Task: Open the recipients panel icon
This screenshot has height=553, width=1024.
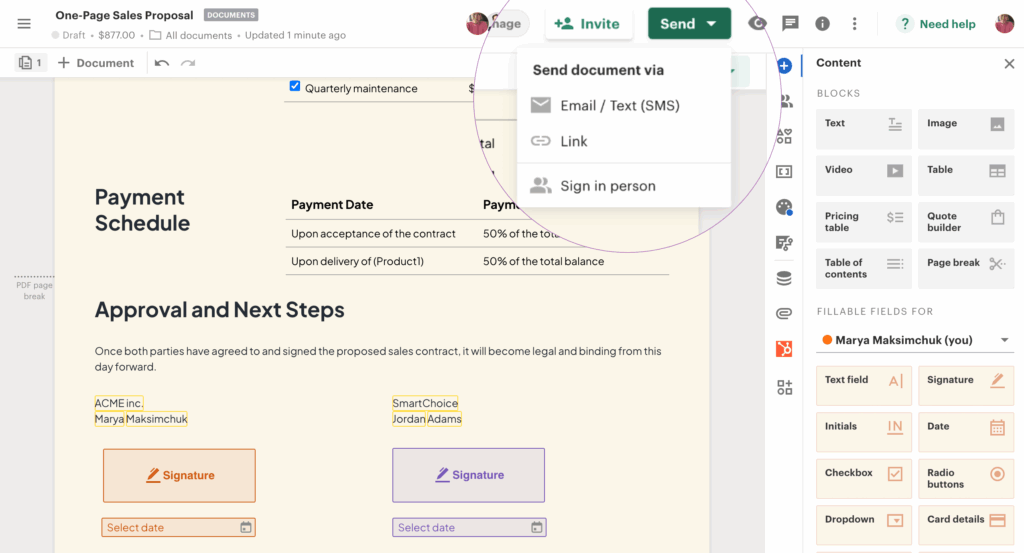Action: 784,101
